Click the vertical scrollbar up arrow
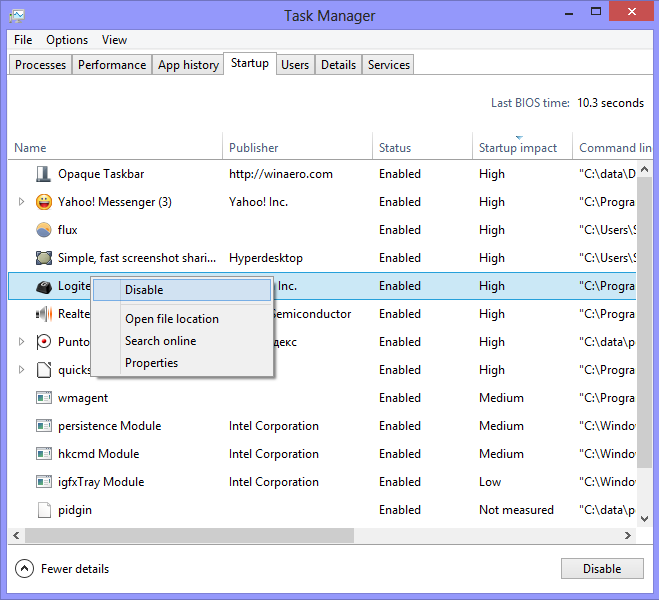The width and height of the screenshot is (659, 600). tap(644, 169)
